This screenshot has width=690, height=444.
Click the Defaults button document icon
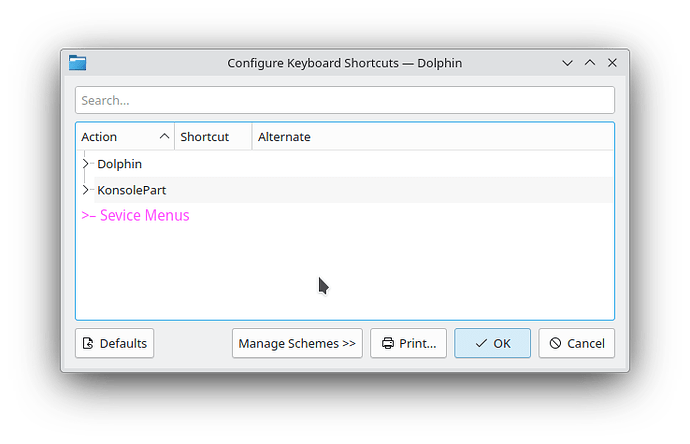click(89, 343)
